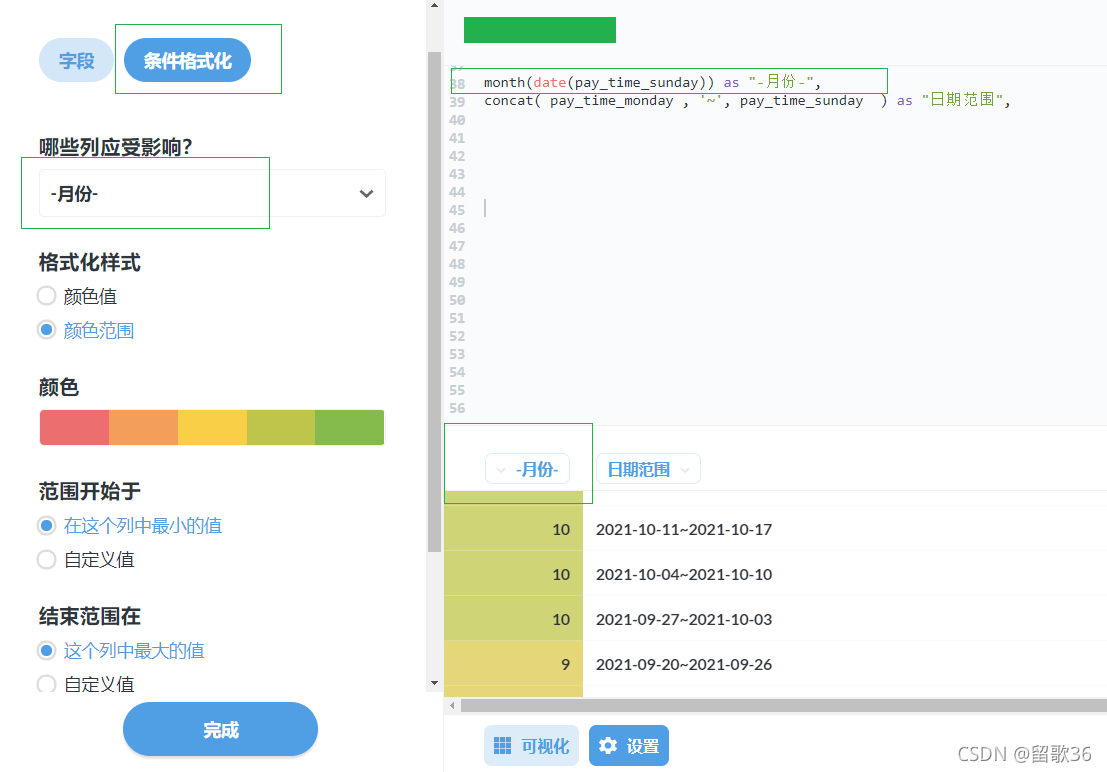Viewport: 1107px width, 772px height.
Task: Pick the olive color swatch
Action: (281, 427)
